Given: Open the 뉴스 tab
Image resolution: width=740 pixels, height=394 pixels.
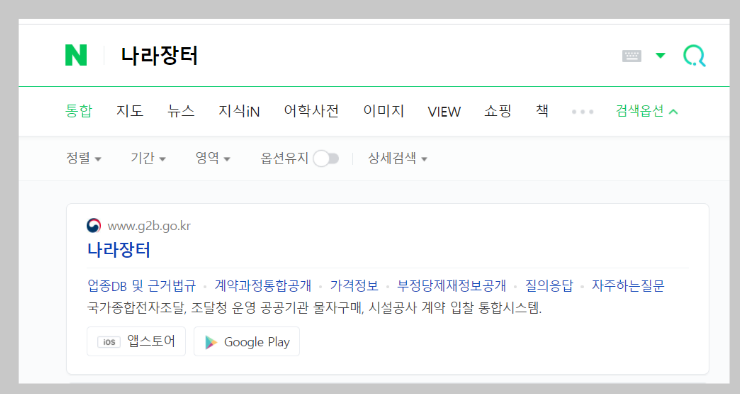Looking at the screenshot, I should [181, 111].
